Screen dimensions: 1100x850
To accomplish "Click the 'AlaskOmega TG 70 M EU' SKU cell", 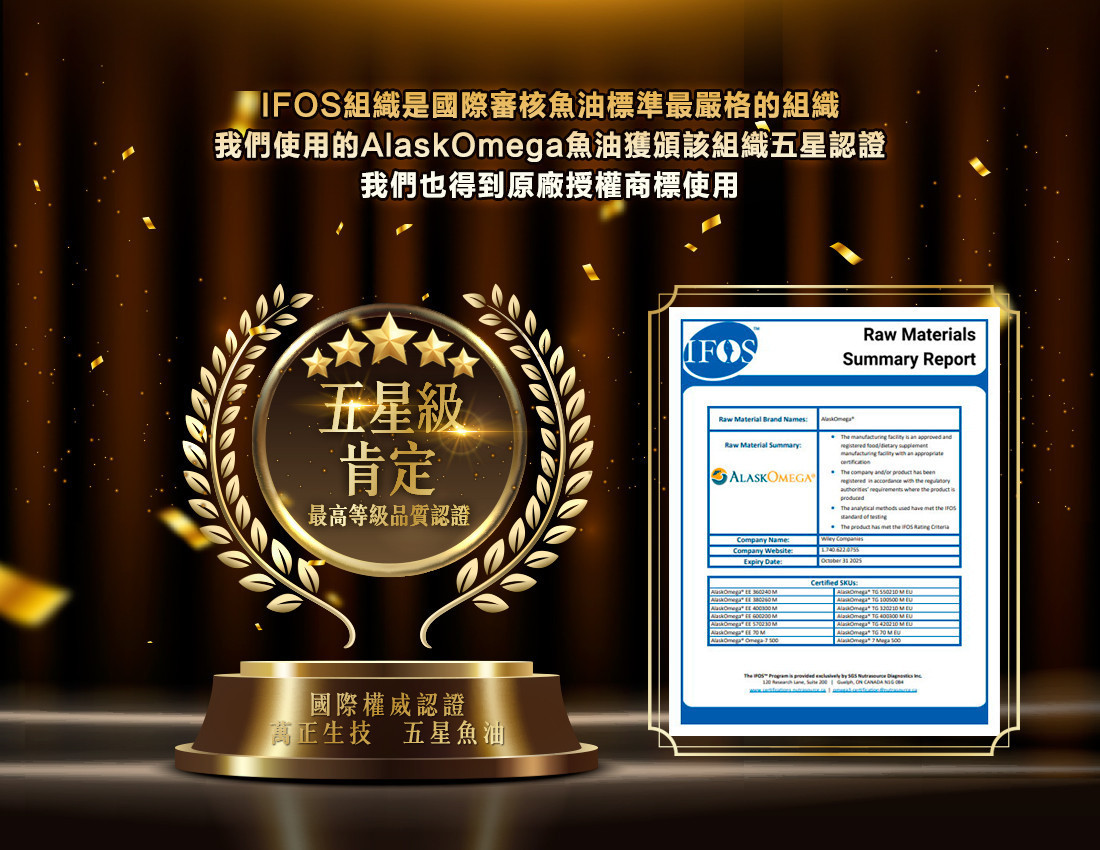I will click(897, 633).
